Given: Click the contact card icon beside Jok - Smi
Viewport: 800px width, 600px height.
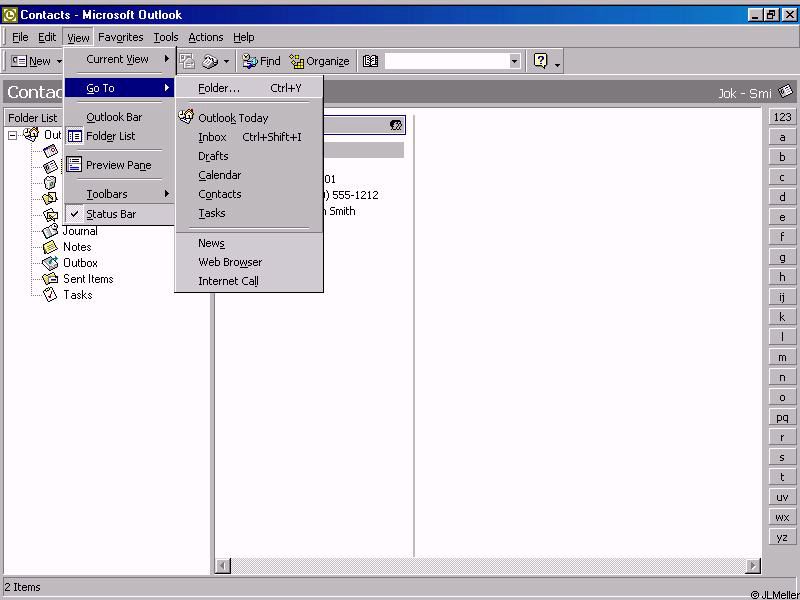Looking at the screenshot, I should tap(785, 92).
